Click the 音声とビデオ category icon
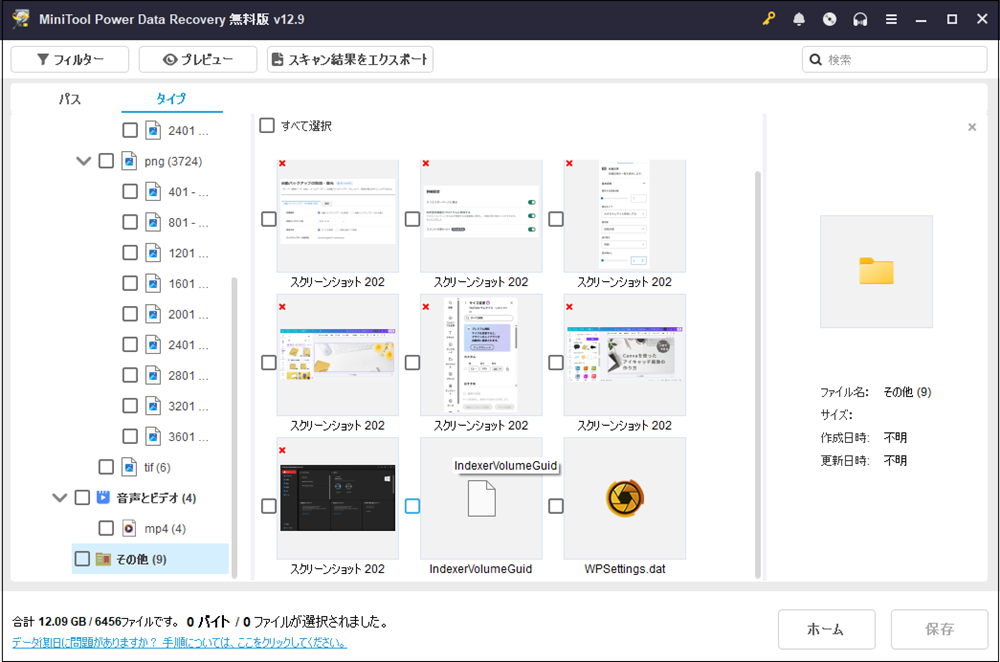This screenshot has width=1000, height=662. click(x=103, y=497)
